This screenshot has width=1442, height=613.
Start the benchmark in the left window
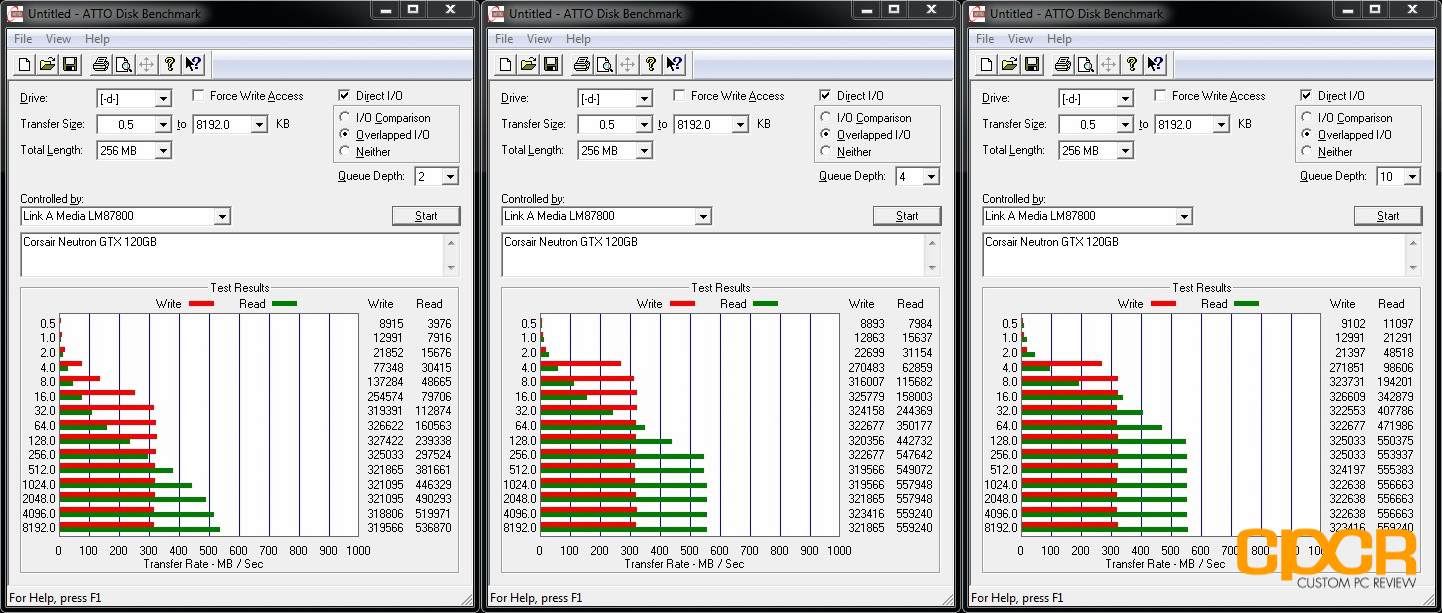click(426, 216)
